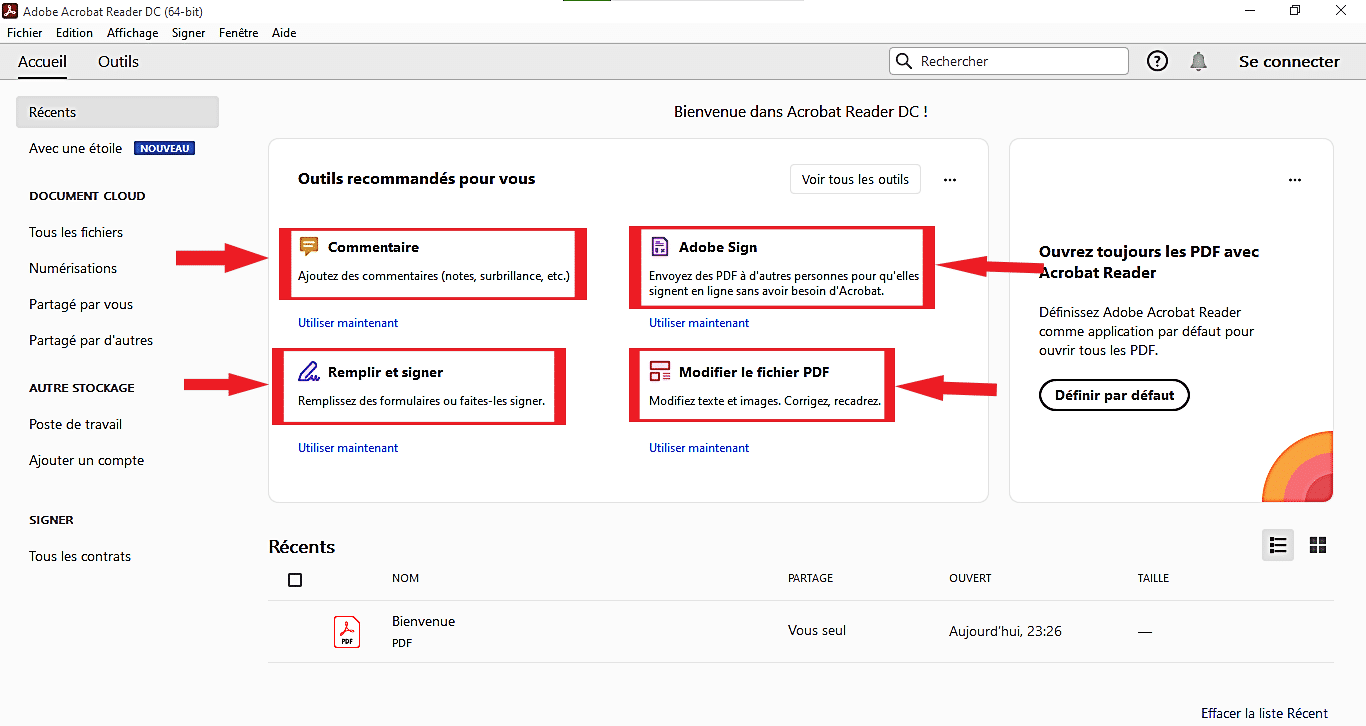Open the notifications bell icon
Image resolution: width=1366 pixels, height=726 pixels.
tap(1198, 61)
